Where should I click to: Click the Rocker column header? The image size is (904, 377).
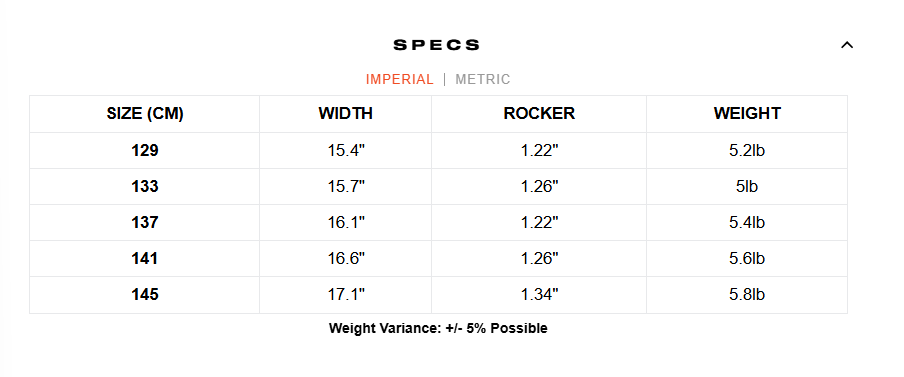tap(539, 114)
